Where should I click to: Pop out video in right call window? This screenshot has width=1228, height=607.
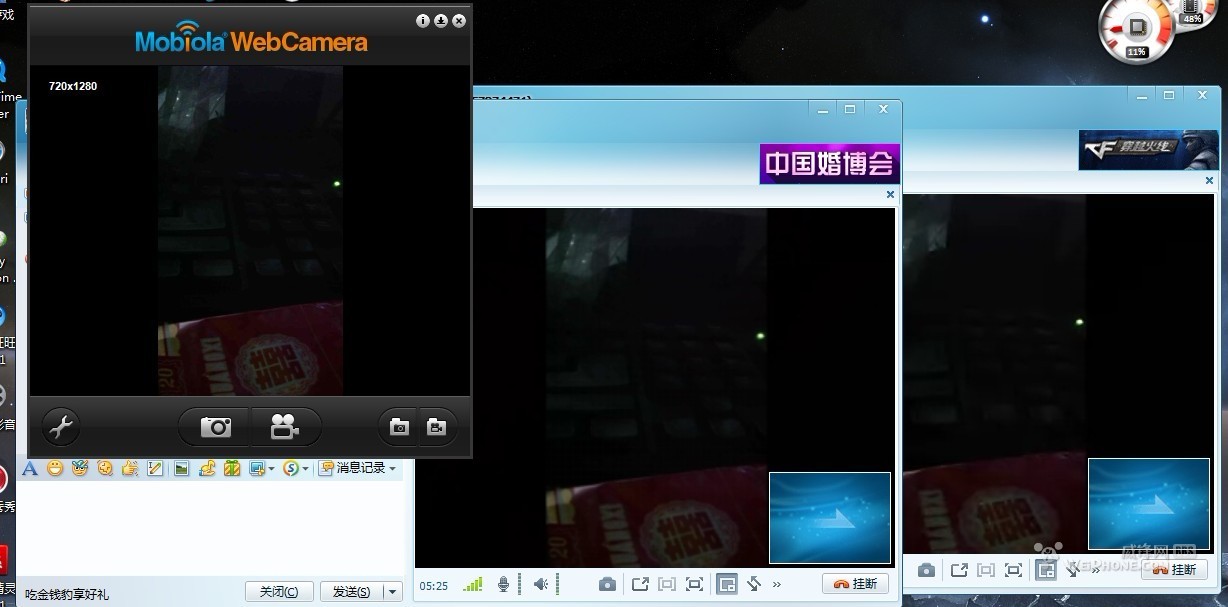(959, 570)
